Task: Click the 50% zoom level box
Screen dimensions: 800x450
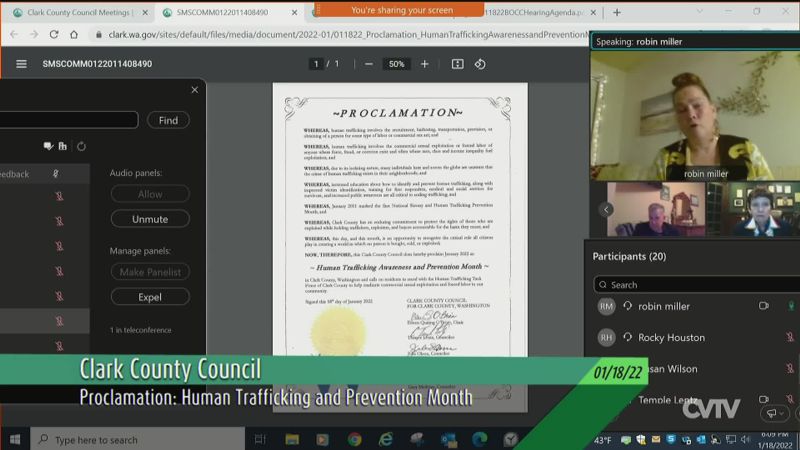Action: 396,64
